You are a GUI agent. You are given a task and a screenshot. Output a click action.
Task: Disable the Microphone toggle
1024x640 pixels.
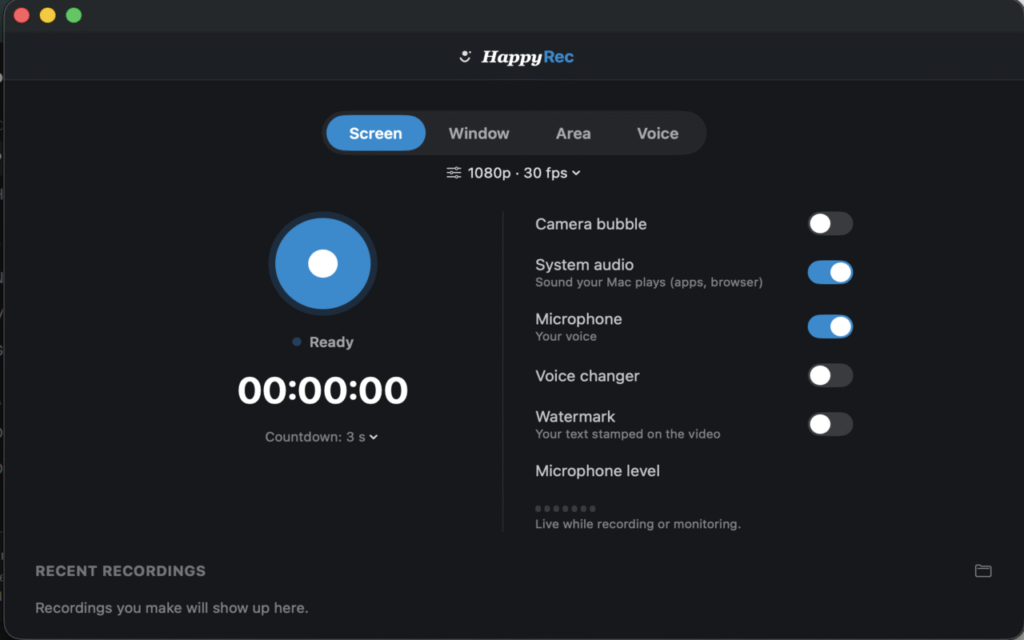click(x=830, y=327)
